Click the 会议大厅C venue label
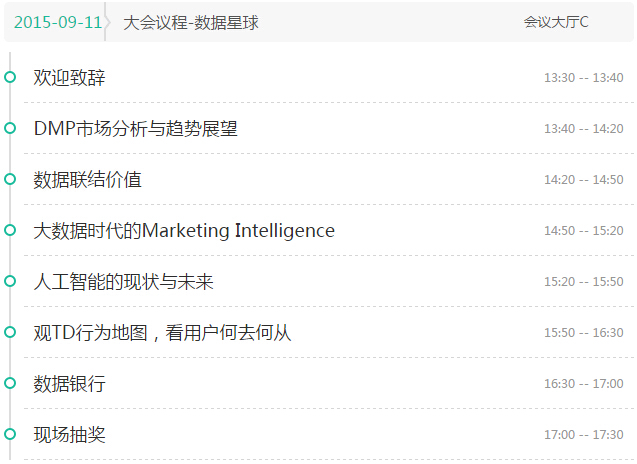The image size is (637, 464). coord(556,22)
